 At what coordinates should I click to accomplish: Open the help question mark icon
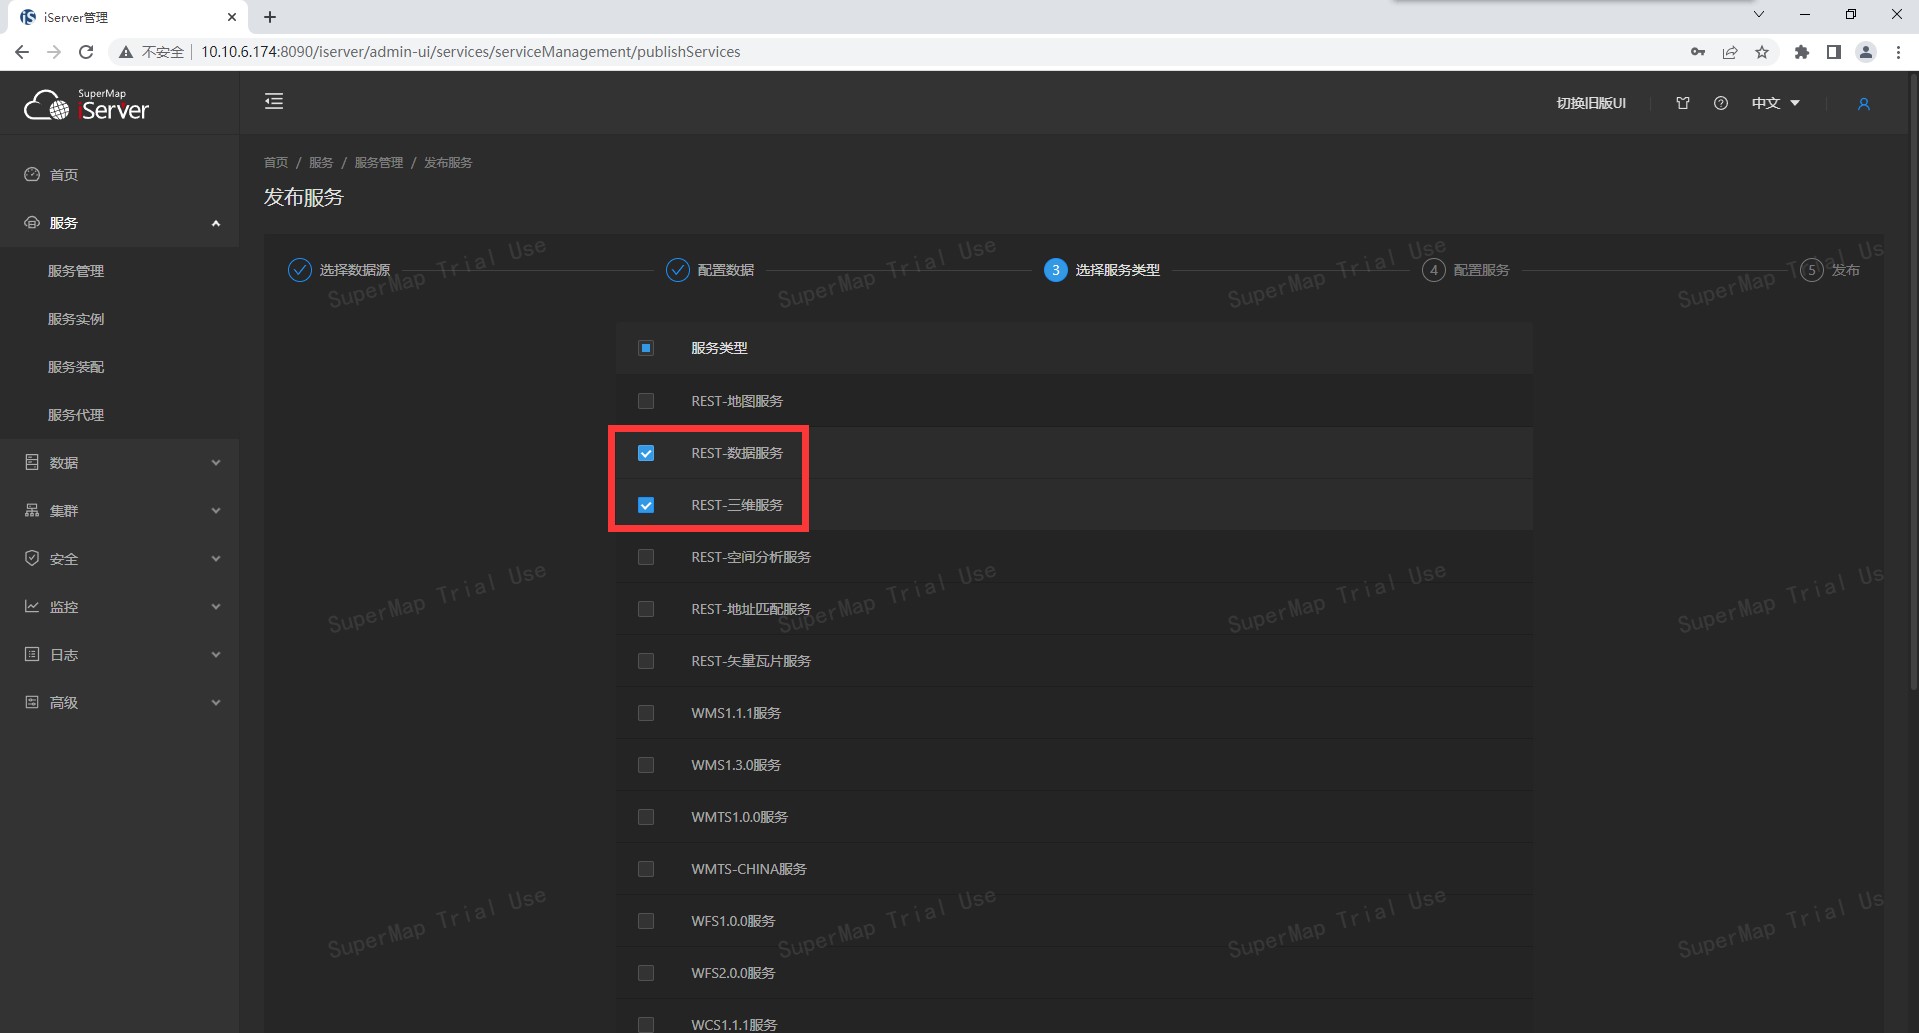(x=1720, y=103)
